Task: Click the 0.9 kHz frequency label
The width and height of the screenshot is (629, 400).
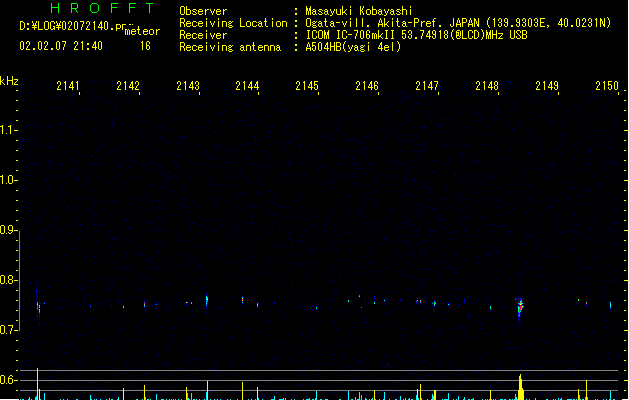Action: pyautogui.click(x=7, y=230)
